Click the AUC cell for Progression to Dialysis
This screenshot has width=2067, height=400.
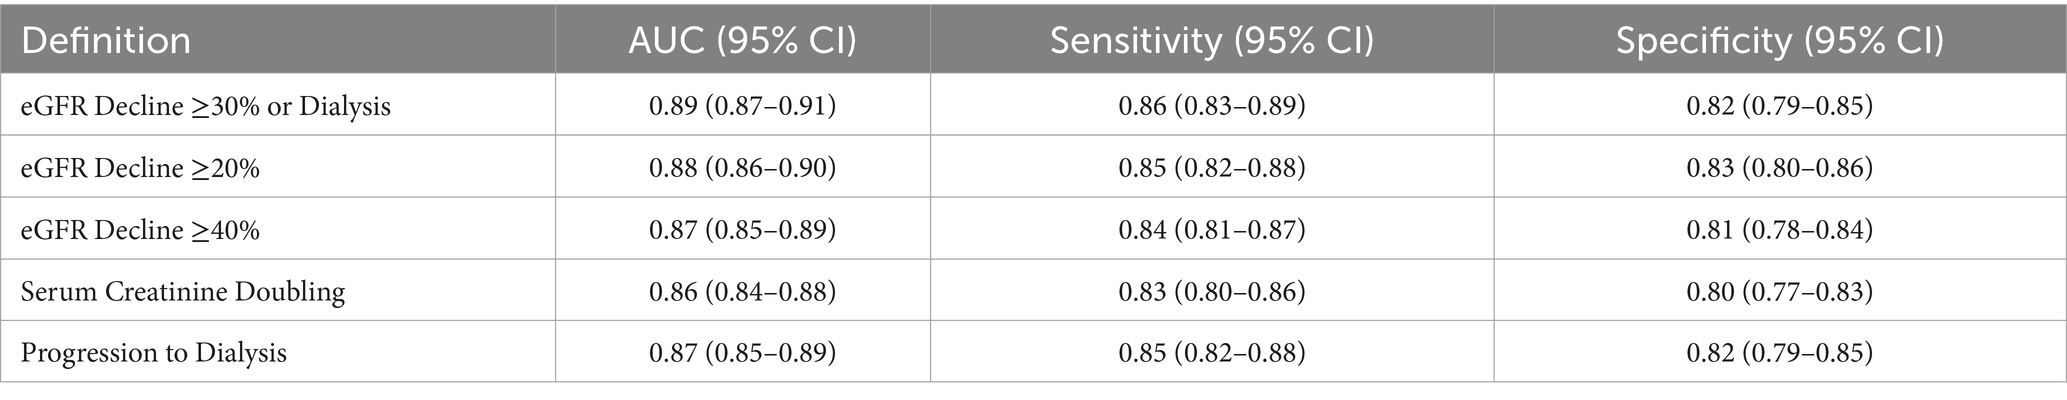point(742,353)
